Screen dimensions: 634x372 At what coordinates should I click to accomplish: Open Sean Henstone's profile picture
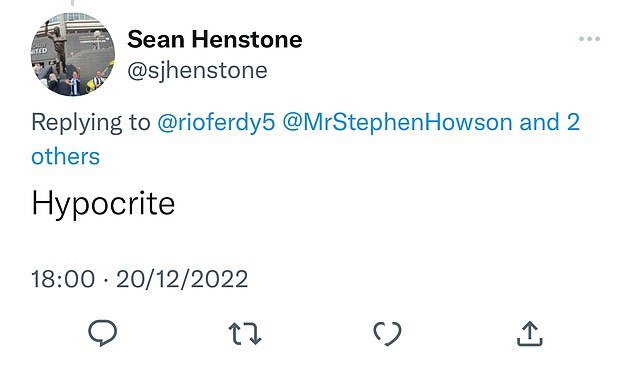pos(73,54)
